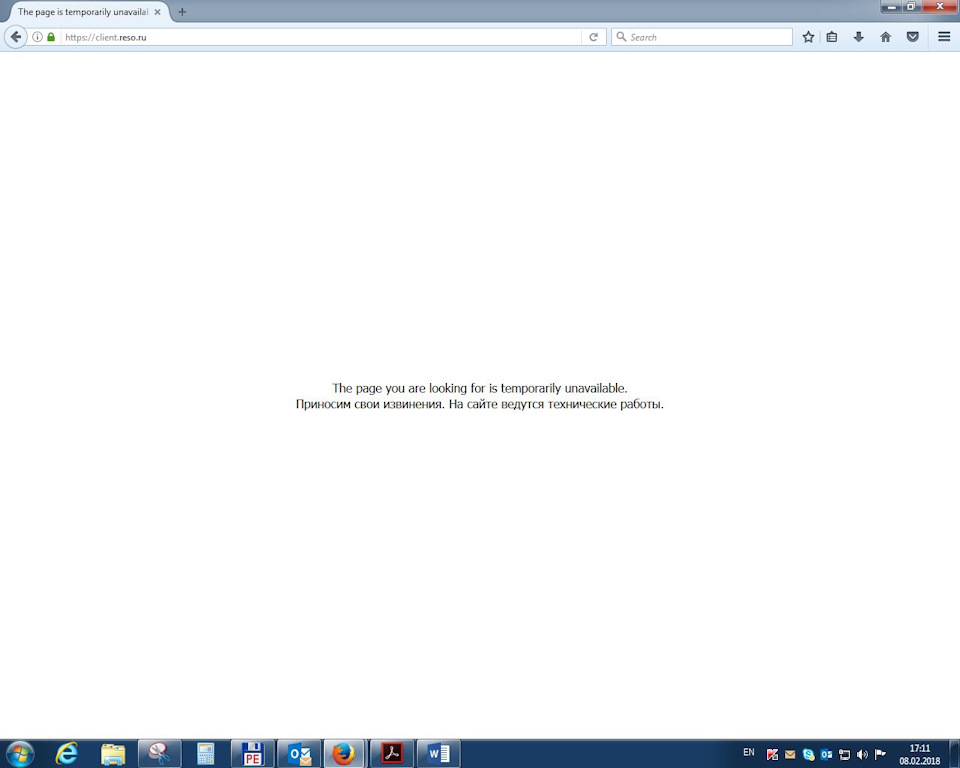Open Skype from the system tray
960x768 pixels.
pos(808,755)
